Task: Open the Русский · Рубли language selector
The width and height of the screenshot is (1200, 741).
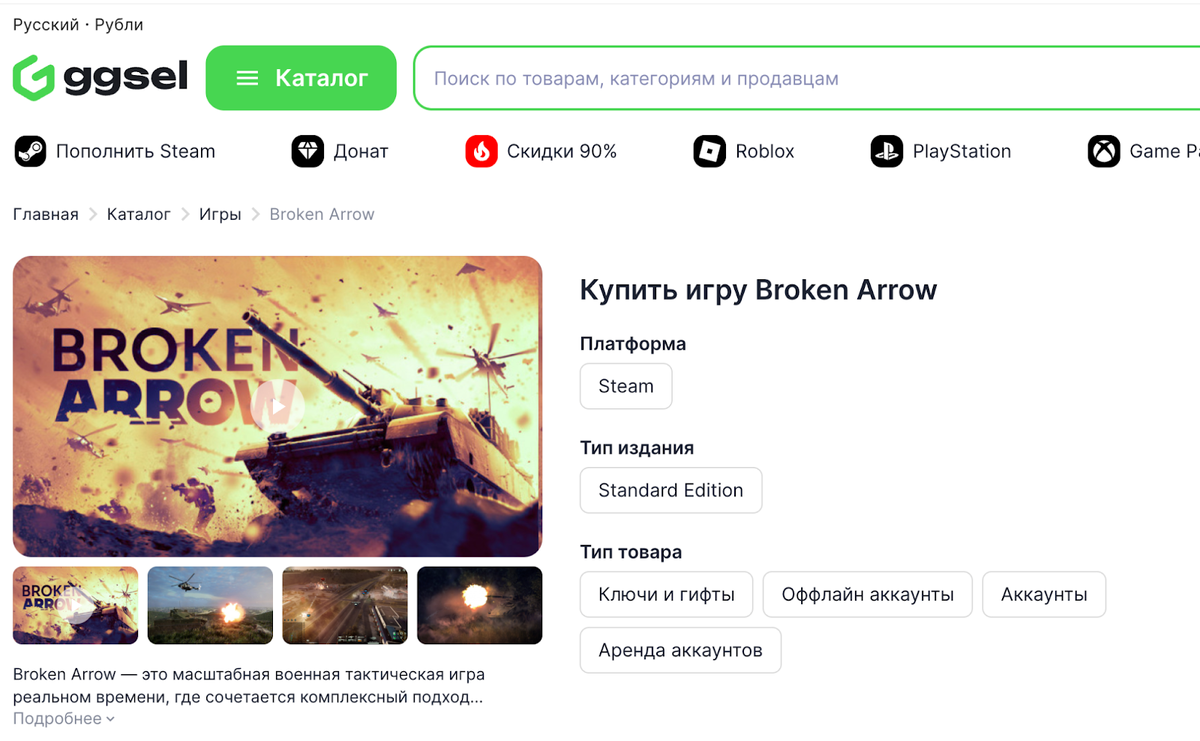Action: 78,25
